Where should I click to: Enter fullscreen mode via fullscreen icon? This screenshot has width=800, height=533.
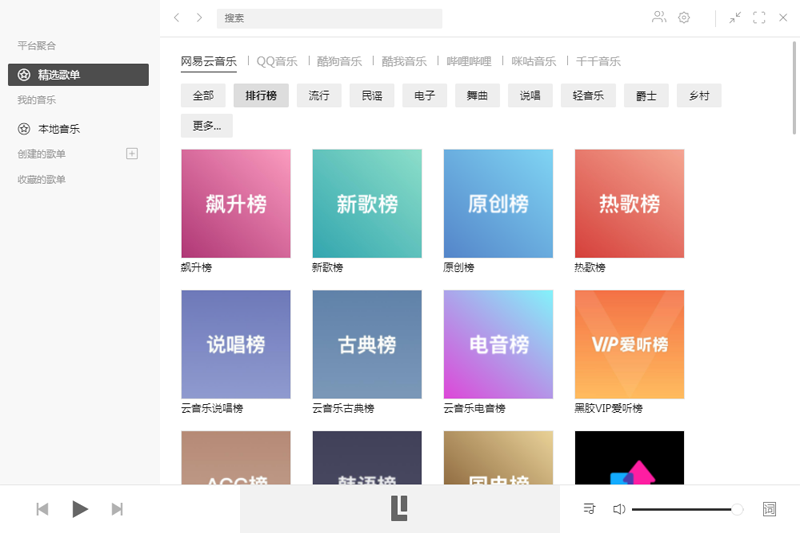point(759,17)
